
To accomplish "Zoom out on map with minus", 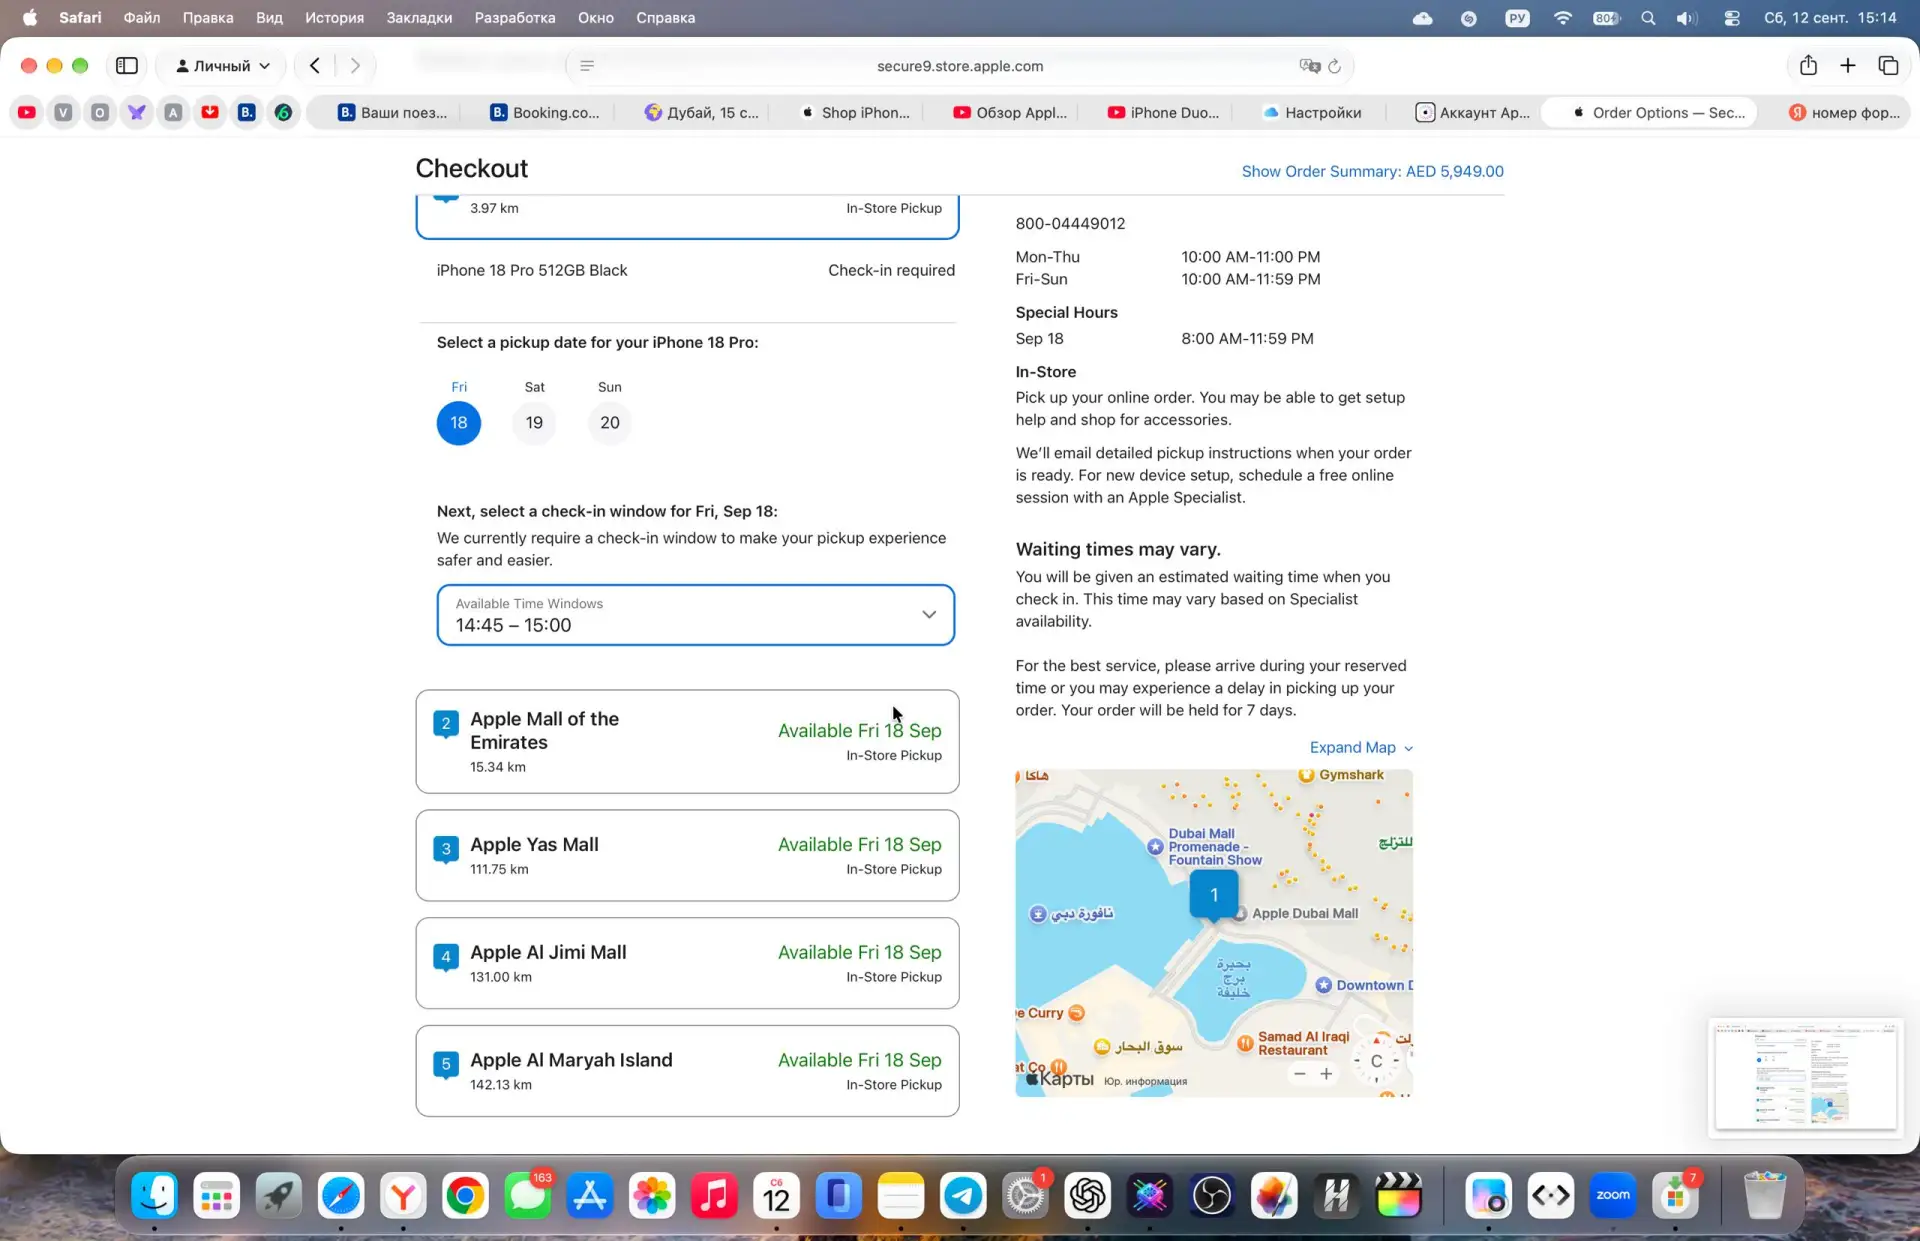I will (1299, 1074).
